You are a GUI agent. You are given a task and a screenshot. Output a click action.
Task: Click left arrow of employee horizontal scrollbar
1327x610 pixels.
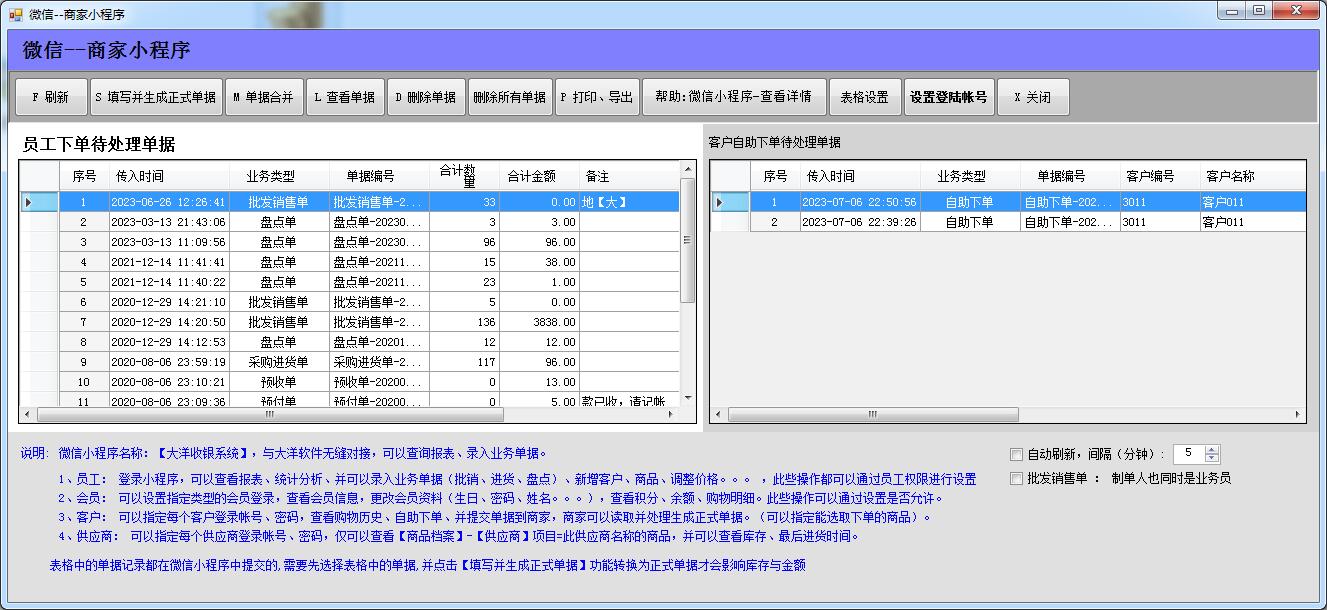(27, 414)
